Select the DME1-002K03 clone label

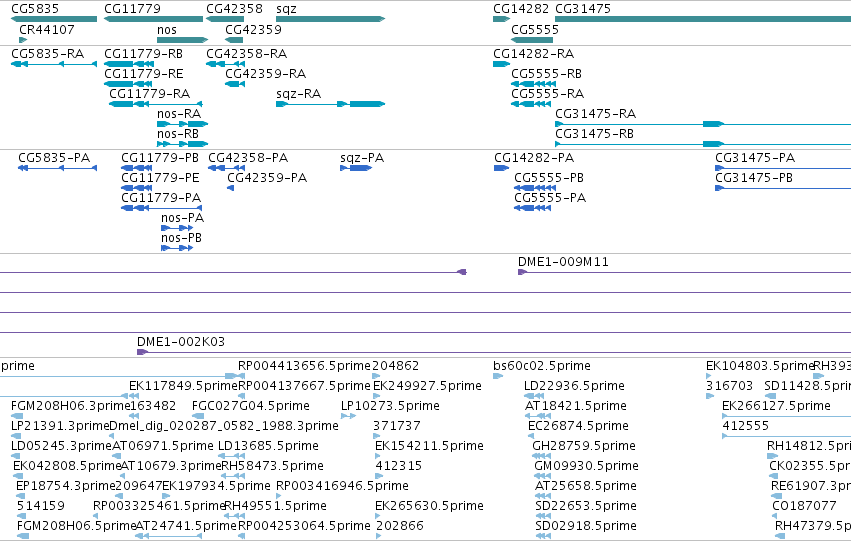click(181, 342)
